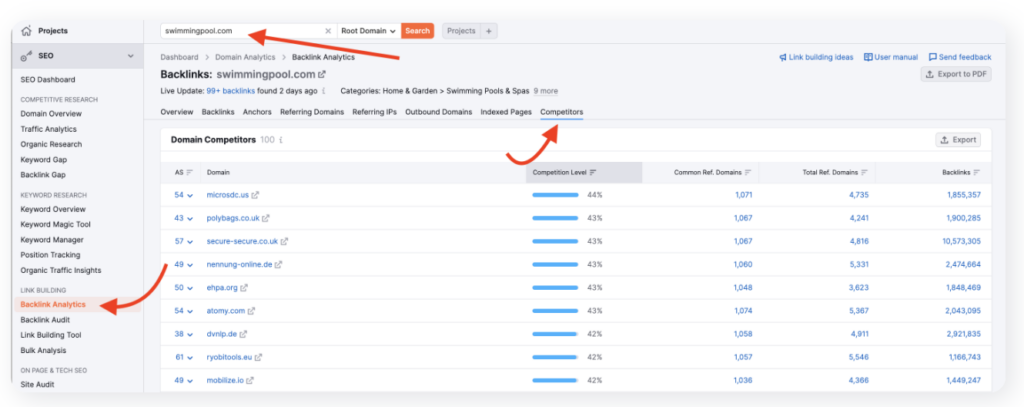The height and width of the screenshot is (407, 1024).
Task: Sort by the Common Ref. Domains icon
Action: click(x=748, y=172)
